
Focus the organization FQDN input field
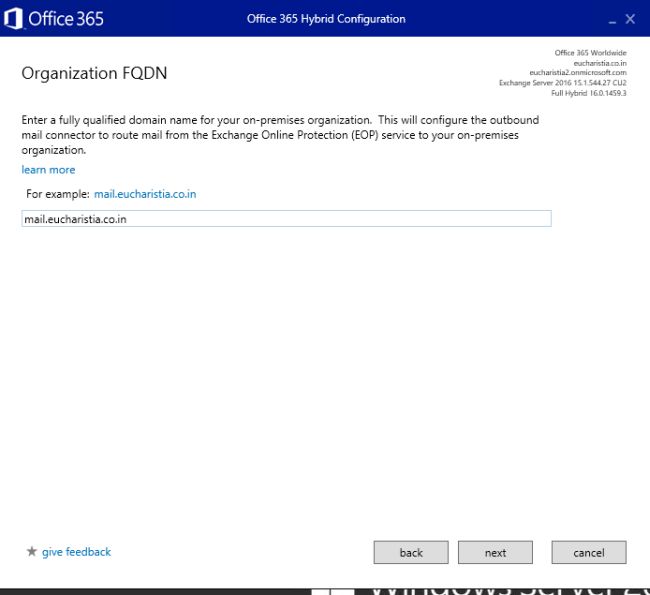[286, 219]
